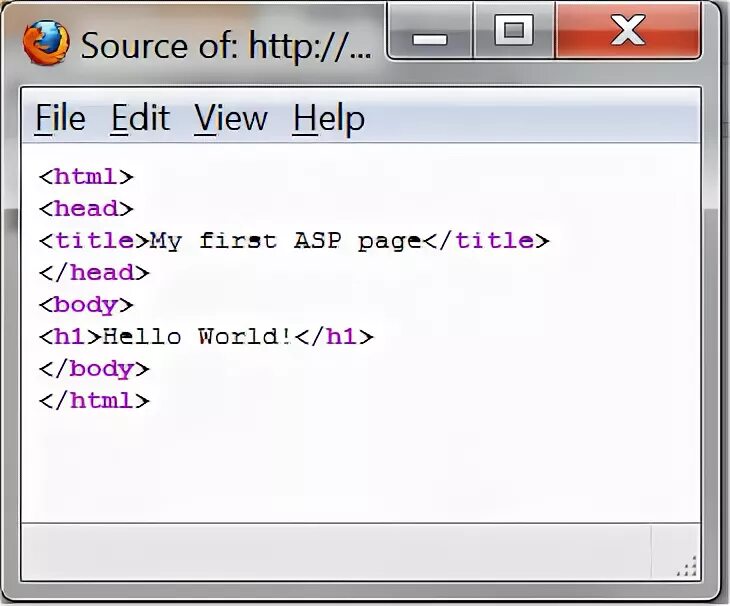Image resolution: width=730 pixels, height=606 pixels.
Task: Click the opening <title> tag
Action: (95, 241)
